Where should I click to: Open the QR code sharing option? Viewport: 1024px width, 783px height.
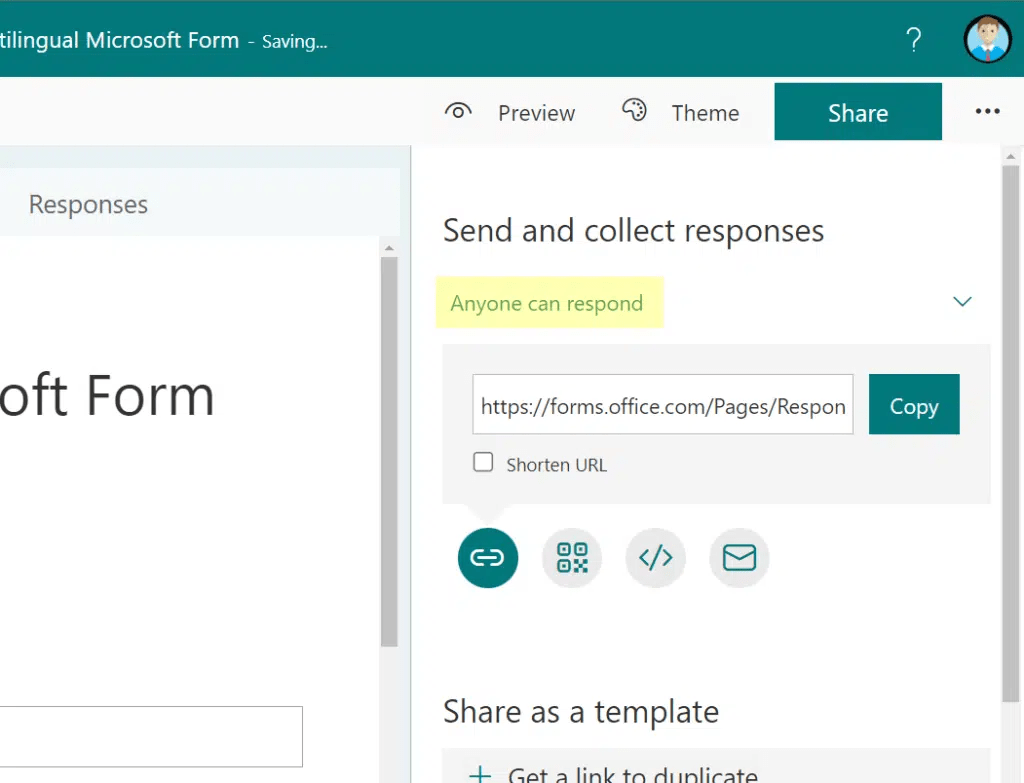tap(572, 558)
